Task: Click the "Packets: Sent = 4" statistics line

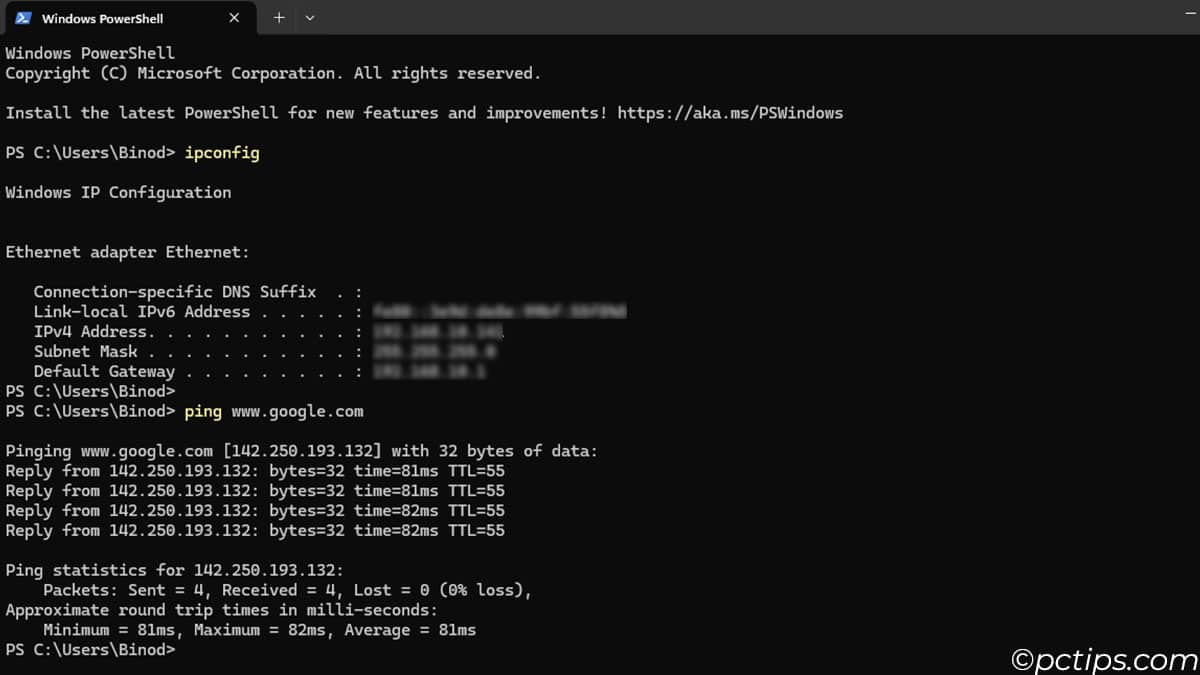Action: (287, 590)
